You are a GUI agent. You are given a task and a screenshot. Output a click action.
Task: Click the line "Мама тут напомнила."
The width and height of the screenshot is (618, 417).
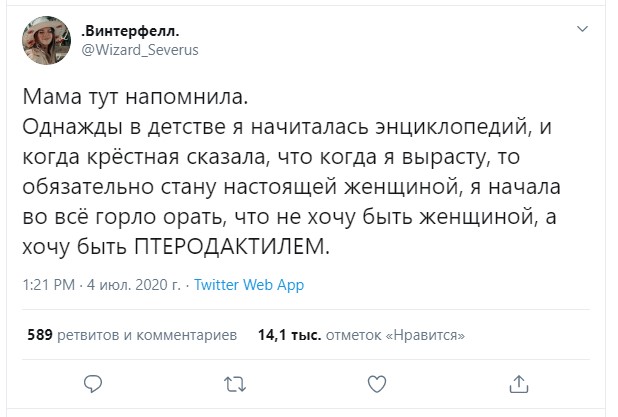coord(133,100)
